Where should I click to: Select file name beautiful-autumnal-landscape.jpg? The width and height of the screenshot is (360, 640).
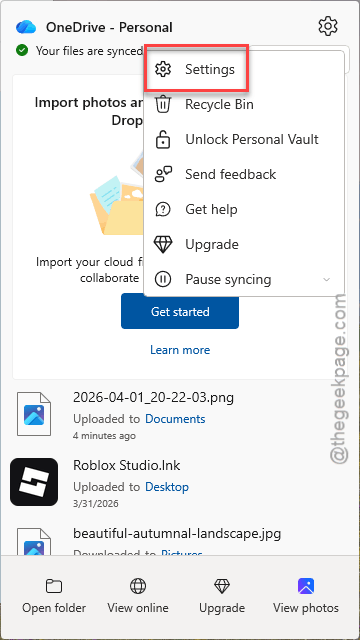(177, 533)
